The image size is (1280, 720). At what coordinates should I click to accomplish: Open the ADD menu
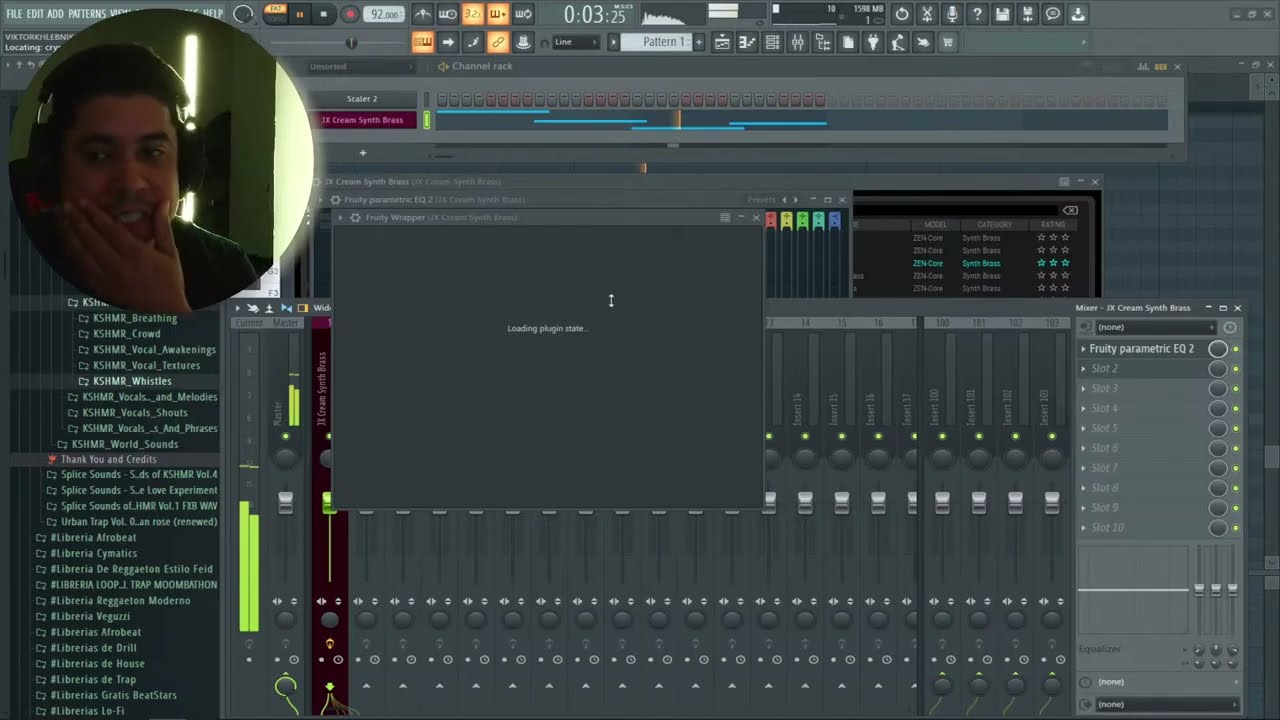[56, 14]
